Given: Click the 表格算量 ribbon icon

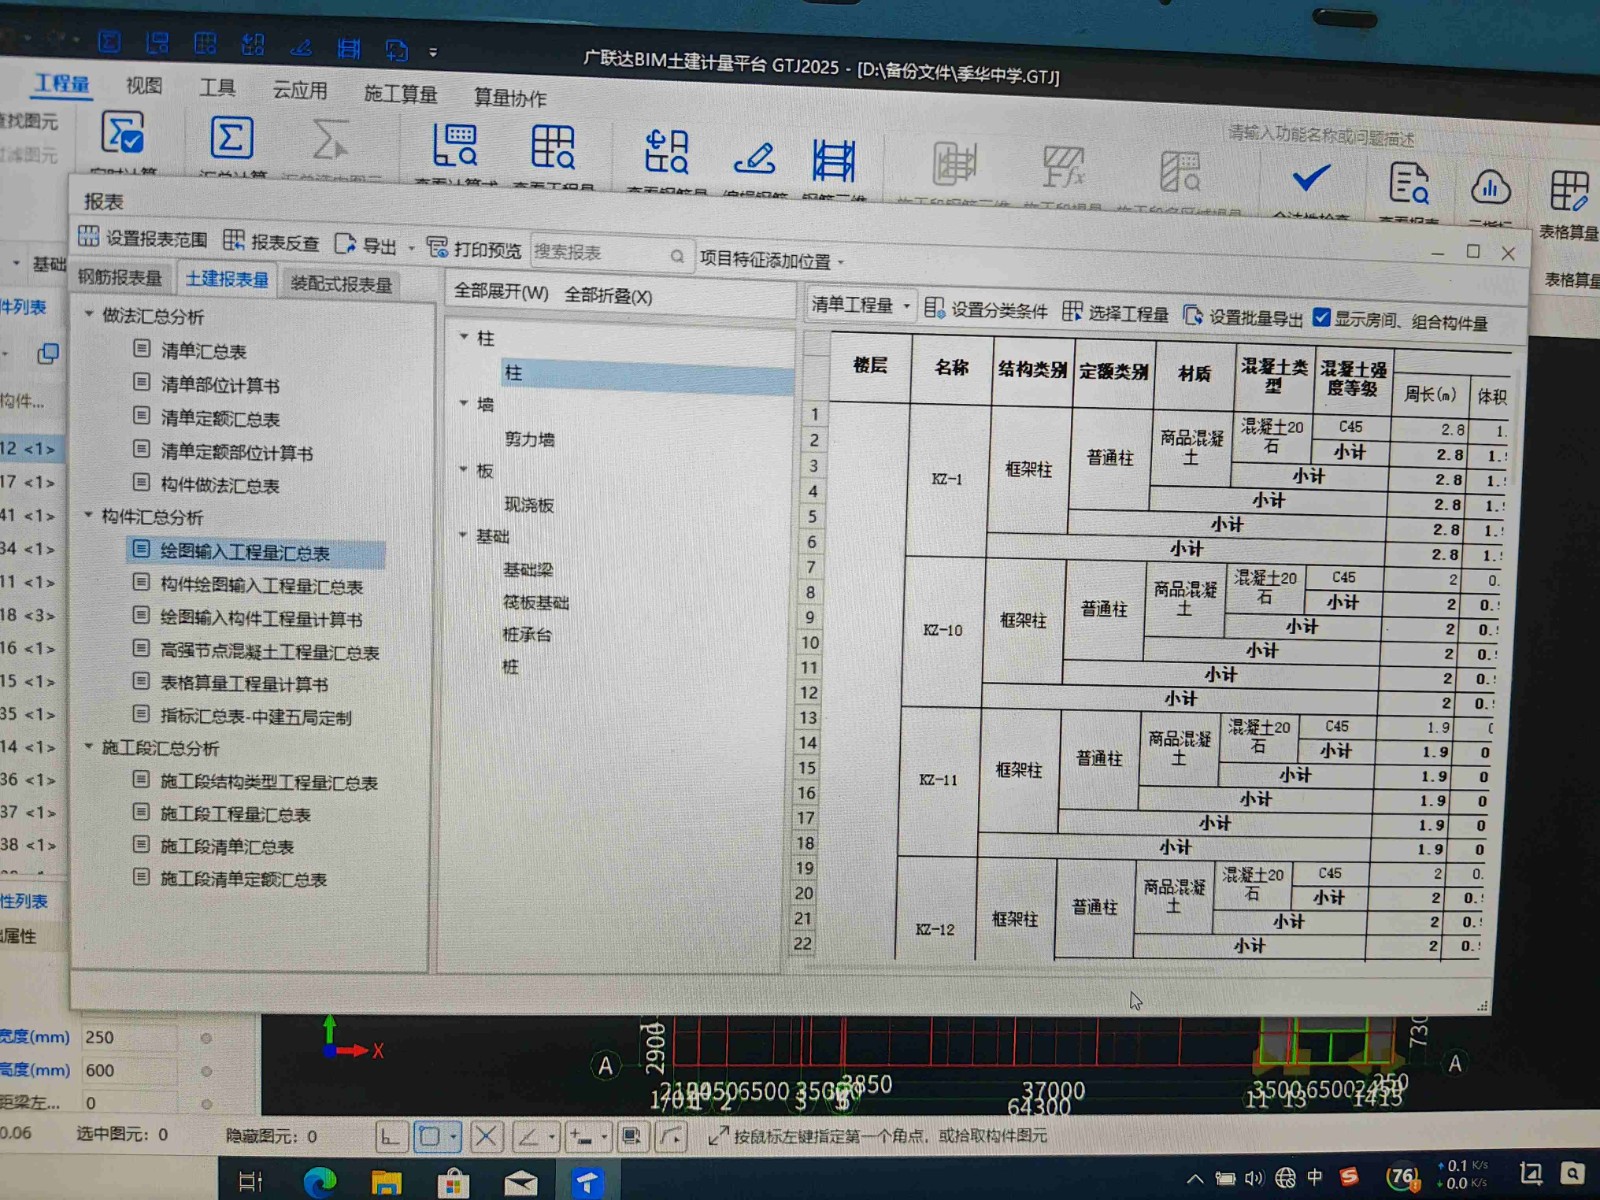Looking at the screenshot, I should click(1568, 190).
